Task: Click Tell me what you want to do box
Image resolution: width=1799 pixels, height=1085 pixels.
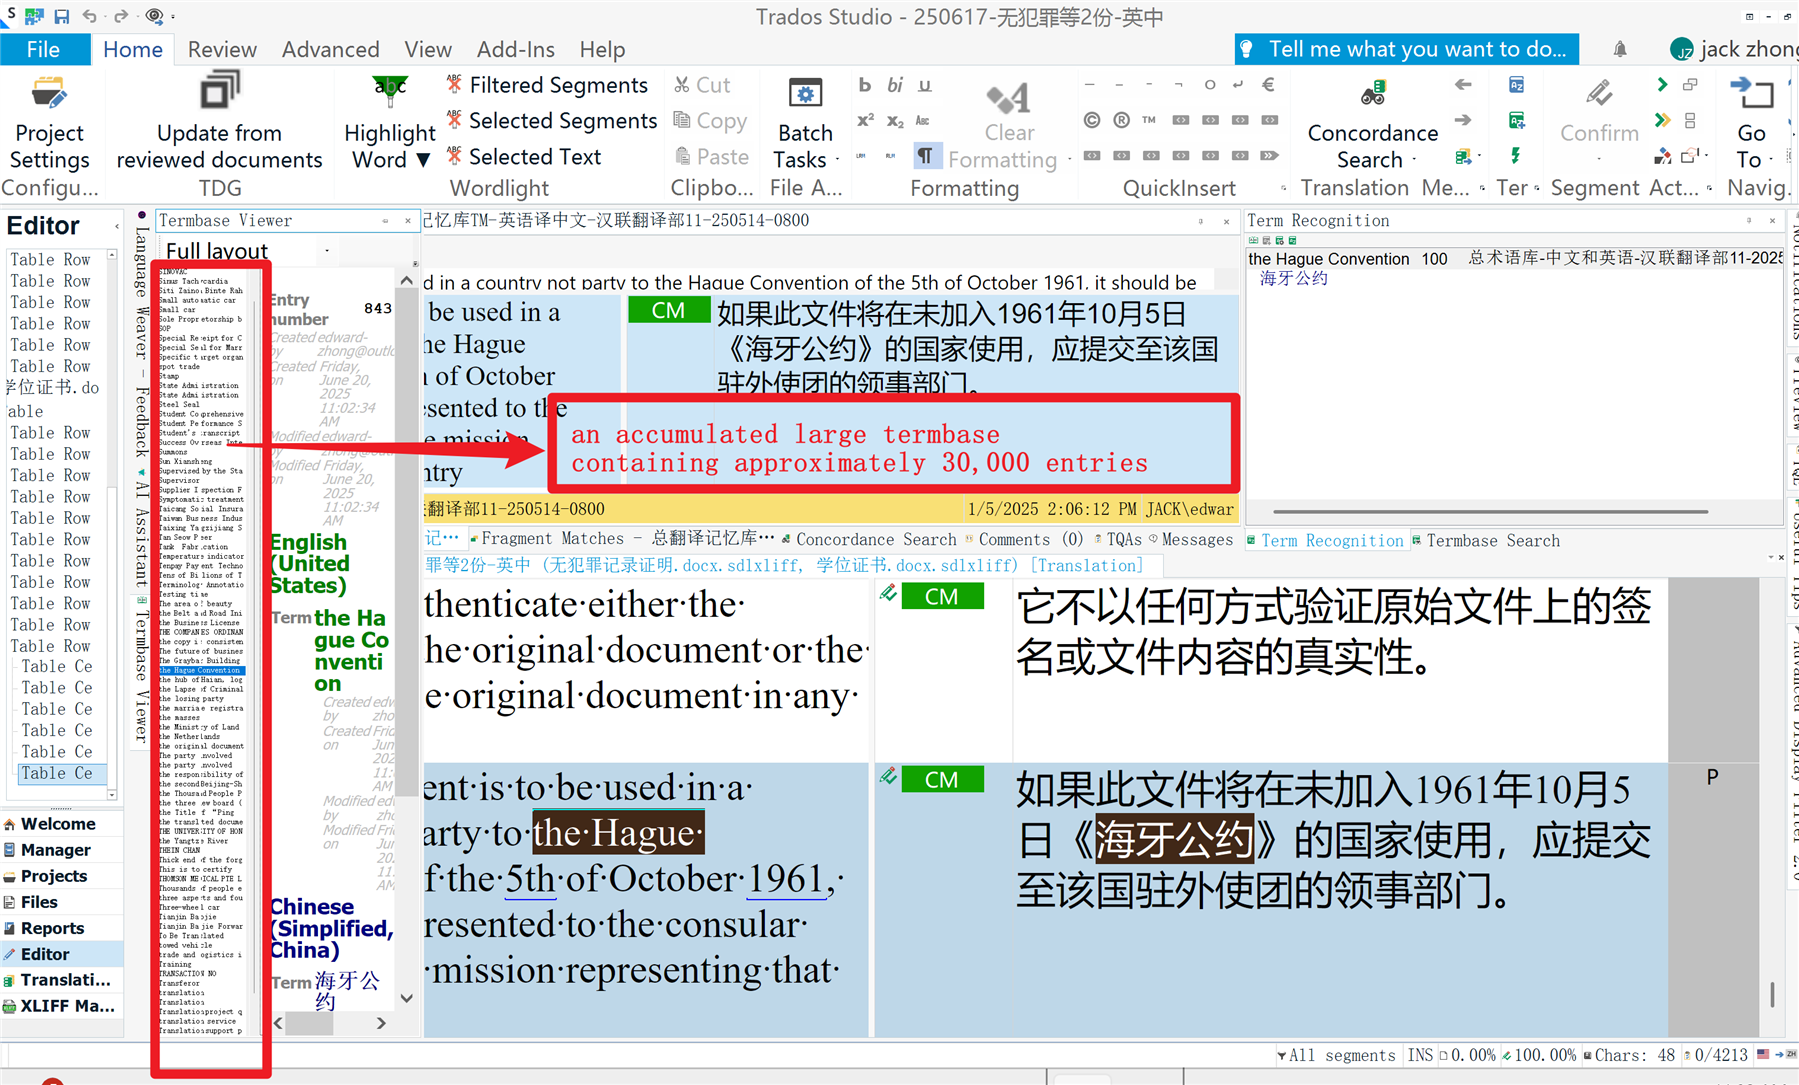Action: tap(1407, 49)
